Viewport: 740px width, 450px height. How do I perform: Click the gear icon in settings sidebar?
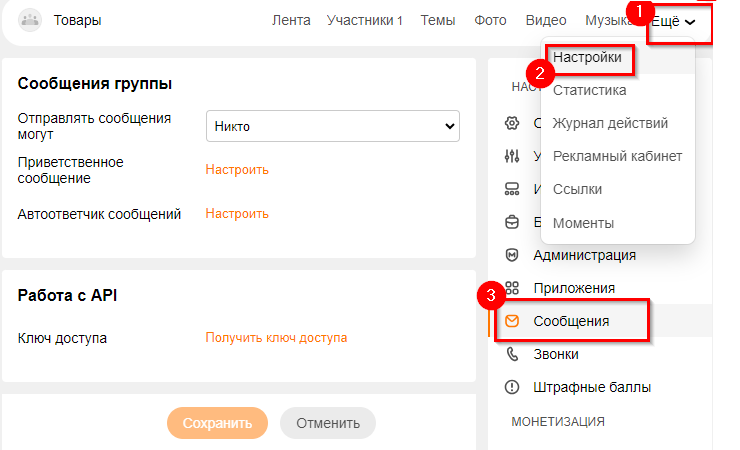[513, 123]
